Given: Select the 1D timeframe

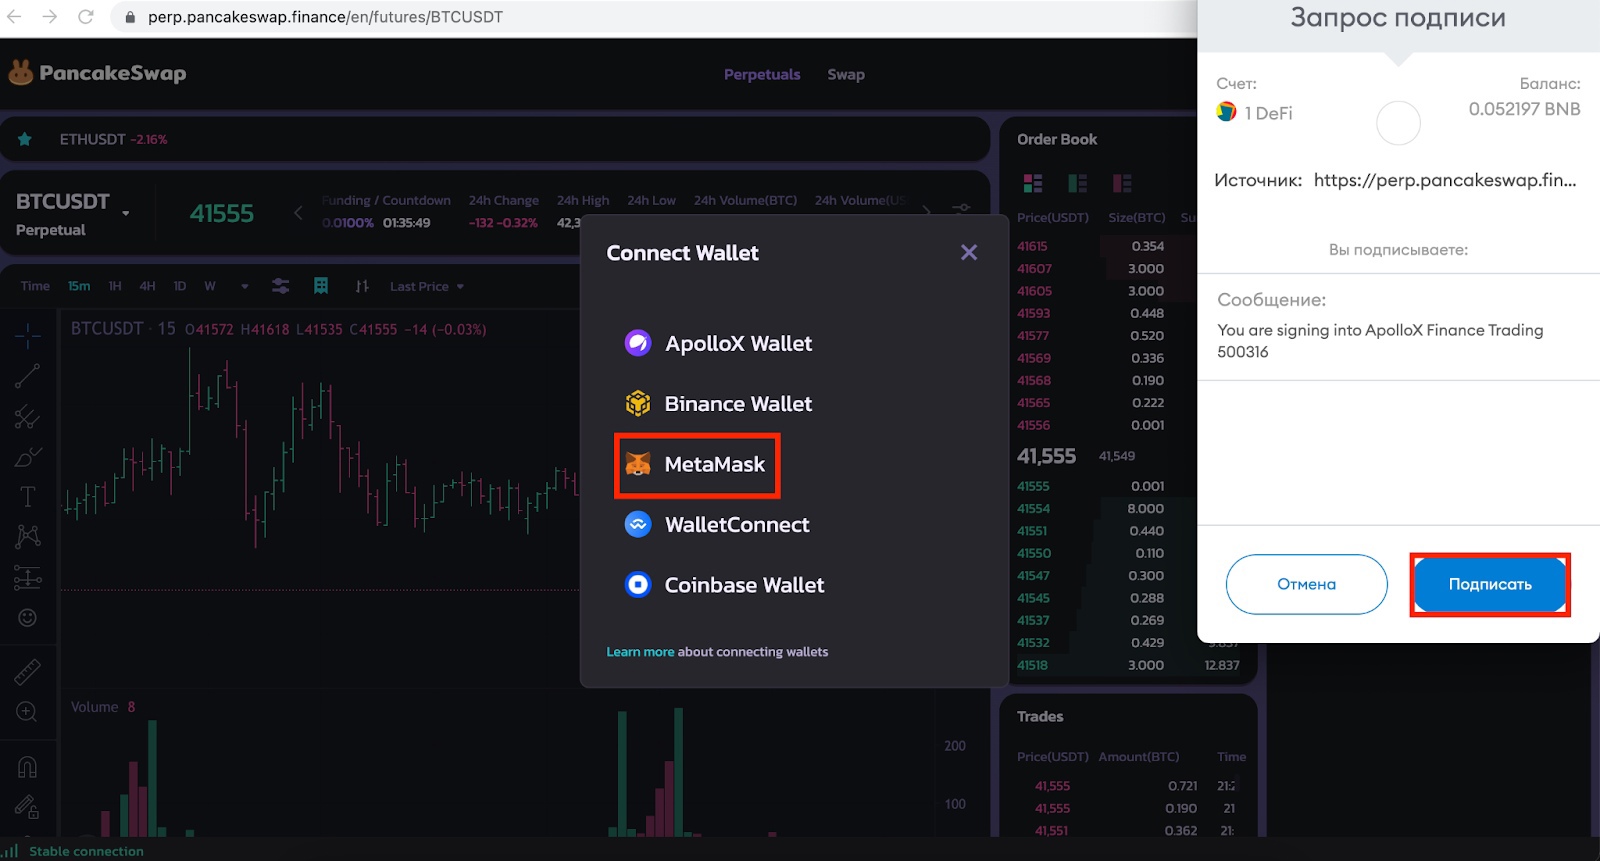Looking at the screenshot, I should [x=180, y=286].
